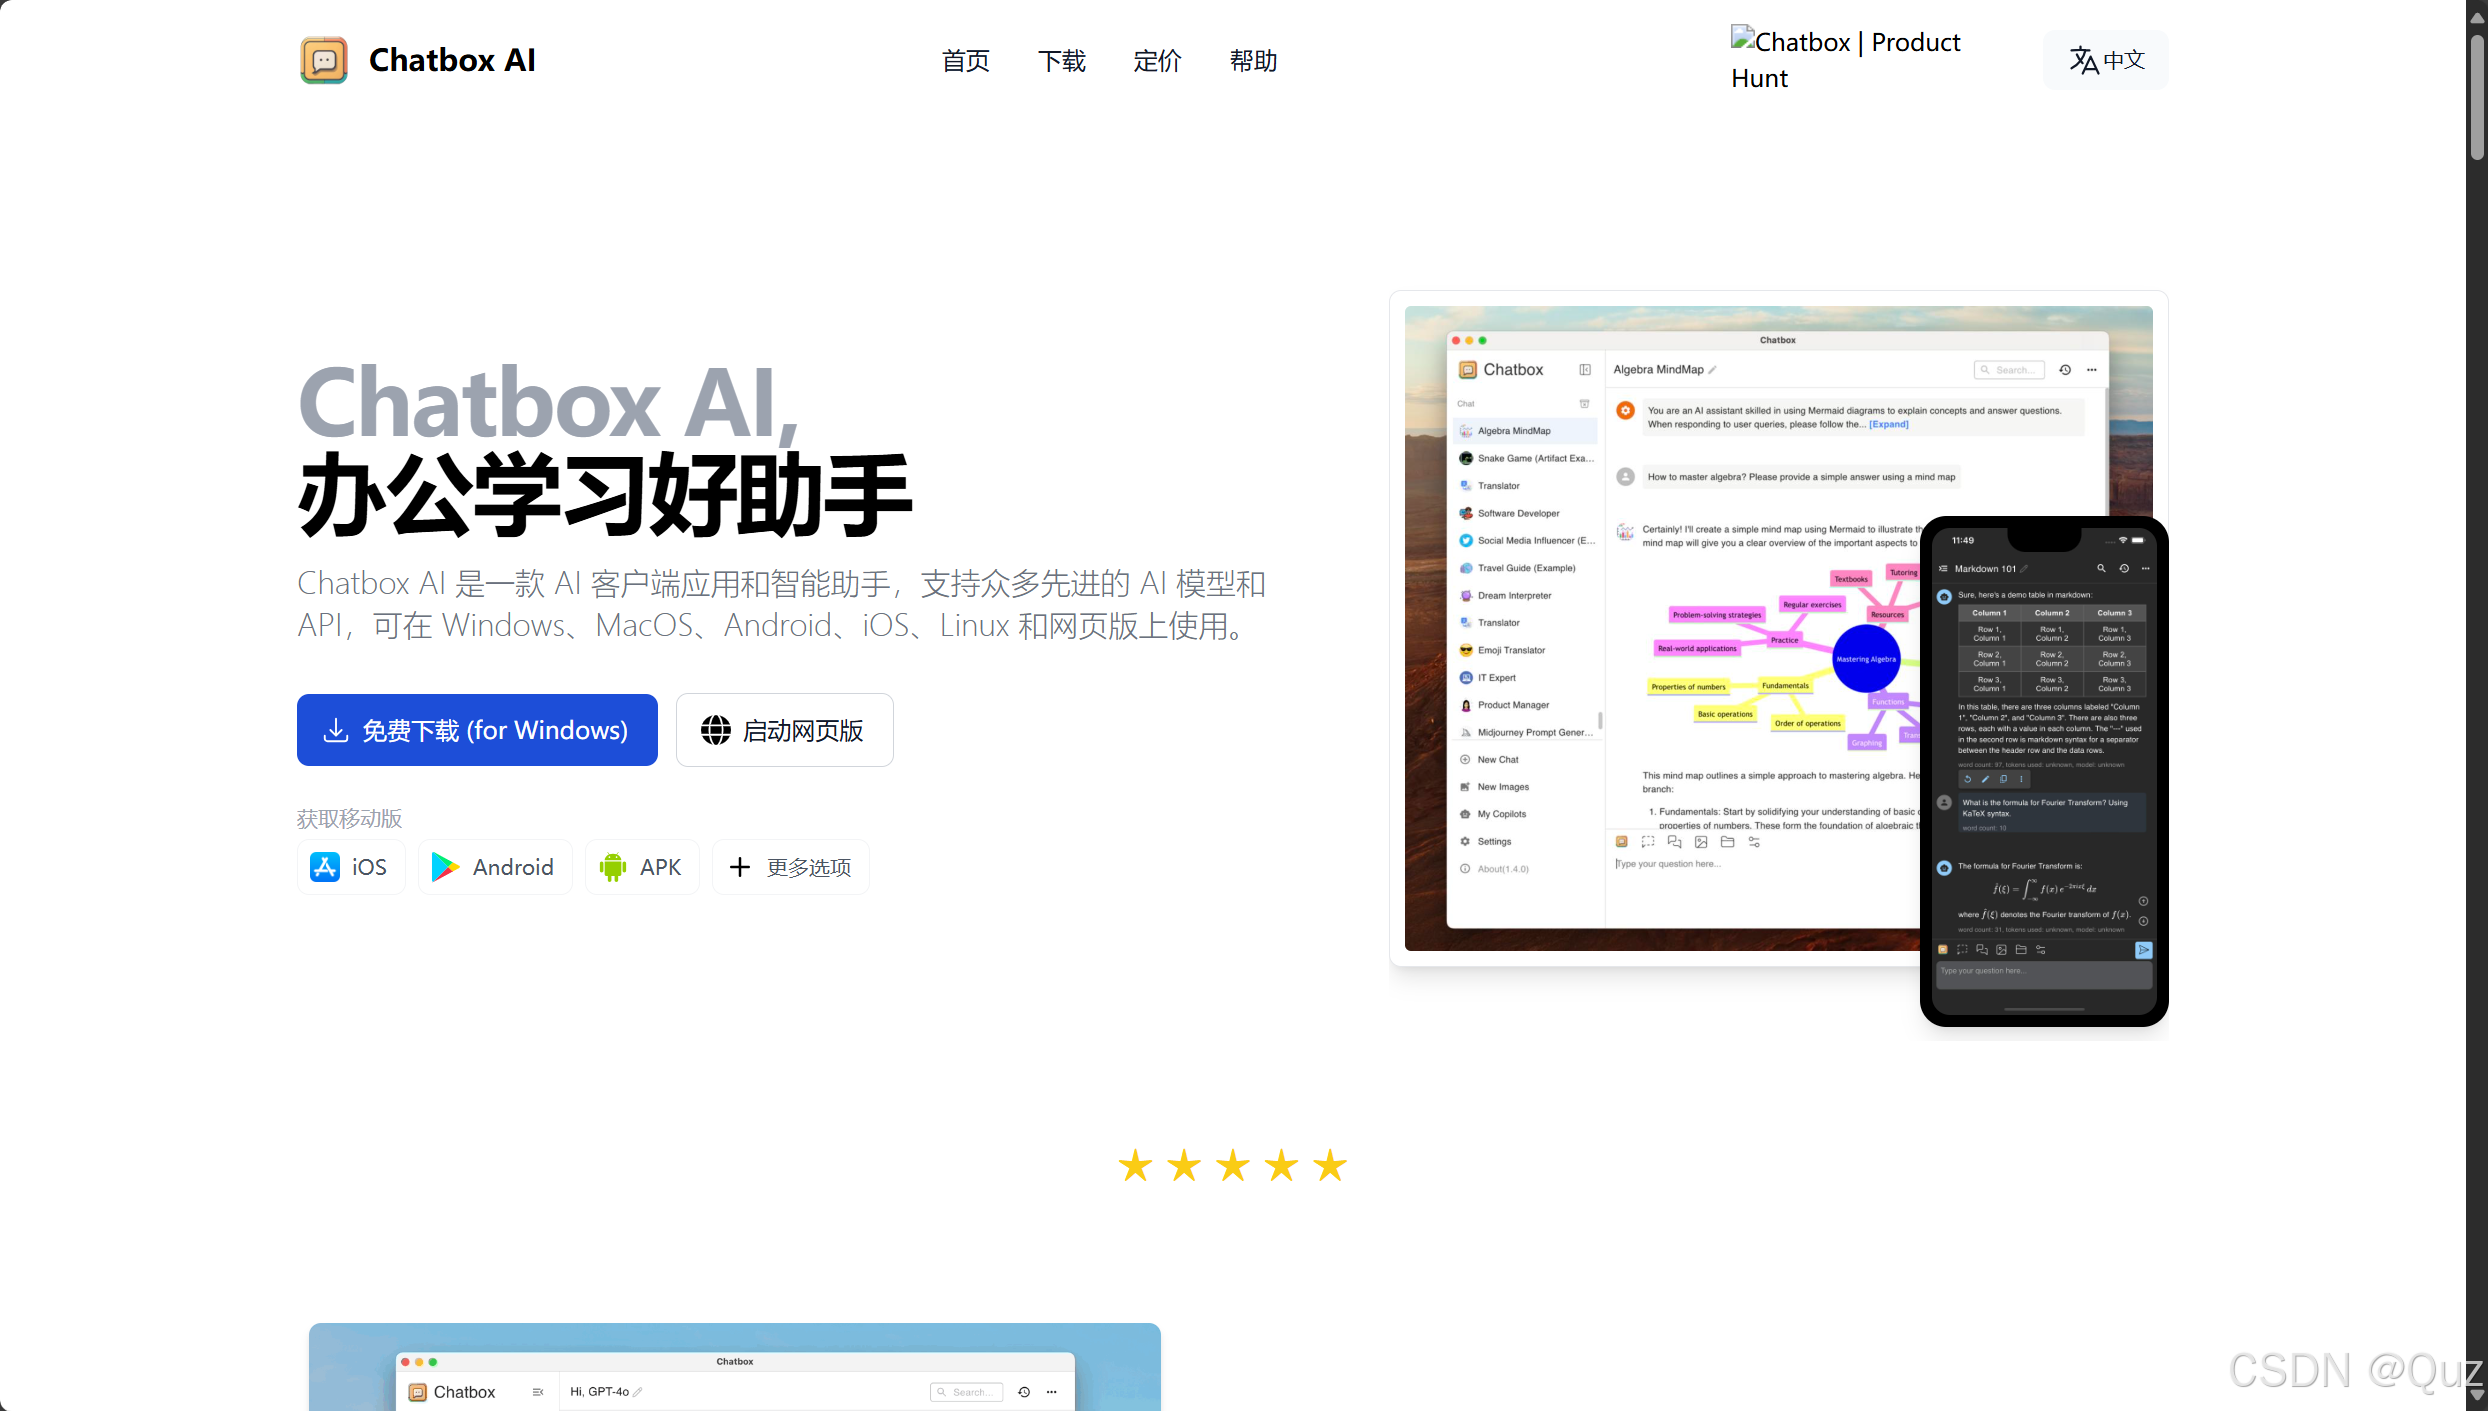Screen dimensions: 2488x1411
Task: Open the 定价 pricing page
Action: point(1157,61)
